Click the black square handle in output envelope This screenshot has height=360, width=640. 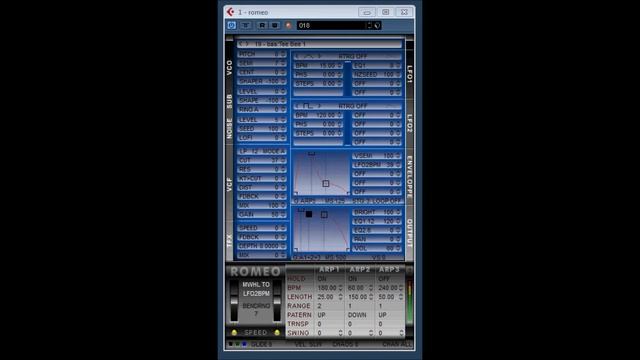pos(309,214)
